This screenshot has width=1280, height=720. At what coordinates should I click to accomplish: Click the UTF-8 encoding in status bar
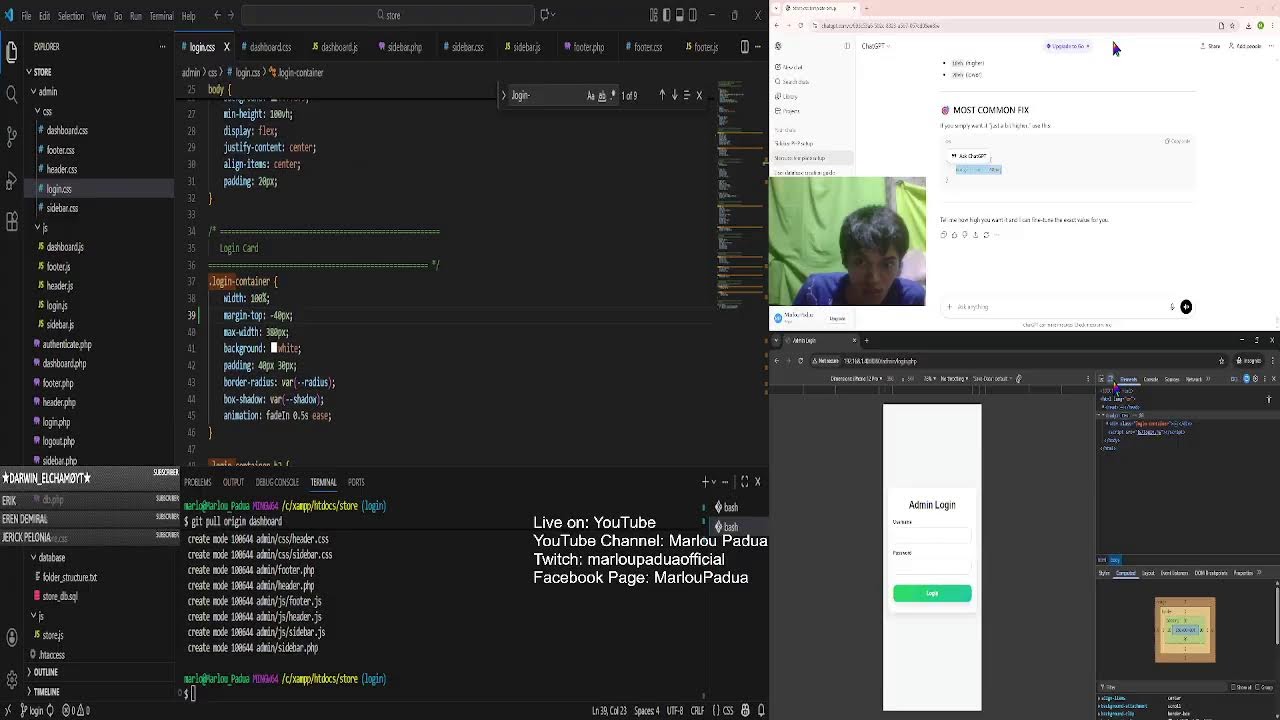675,710
